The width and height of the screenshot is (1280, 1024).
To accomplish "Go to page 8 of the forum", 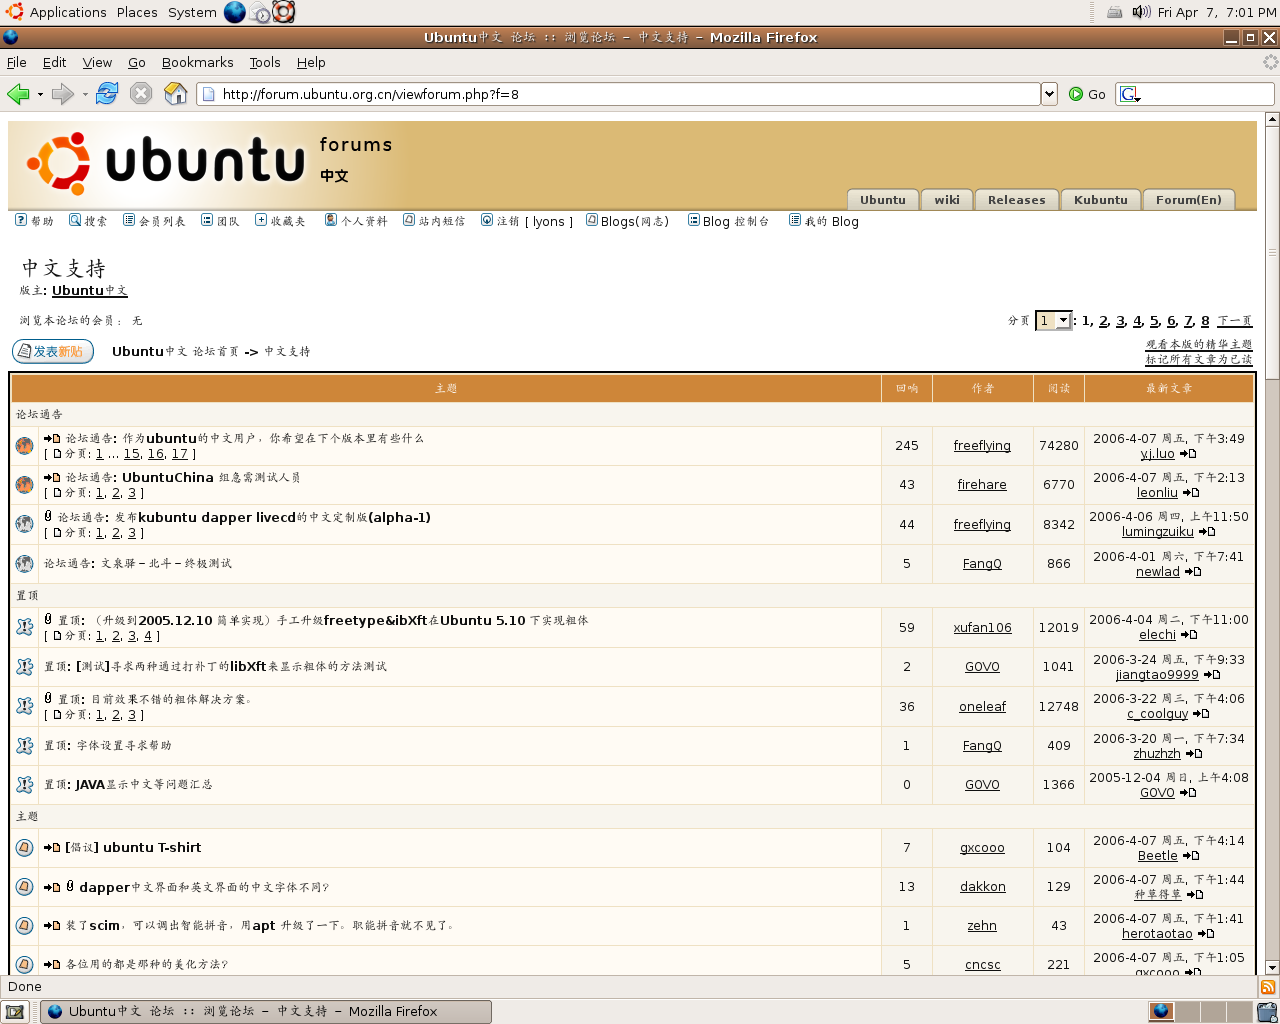I will click(x=1205, y=321).
